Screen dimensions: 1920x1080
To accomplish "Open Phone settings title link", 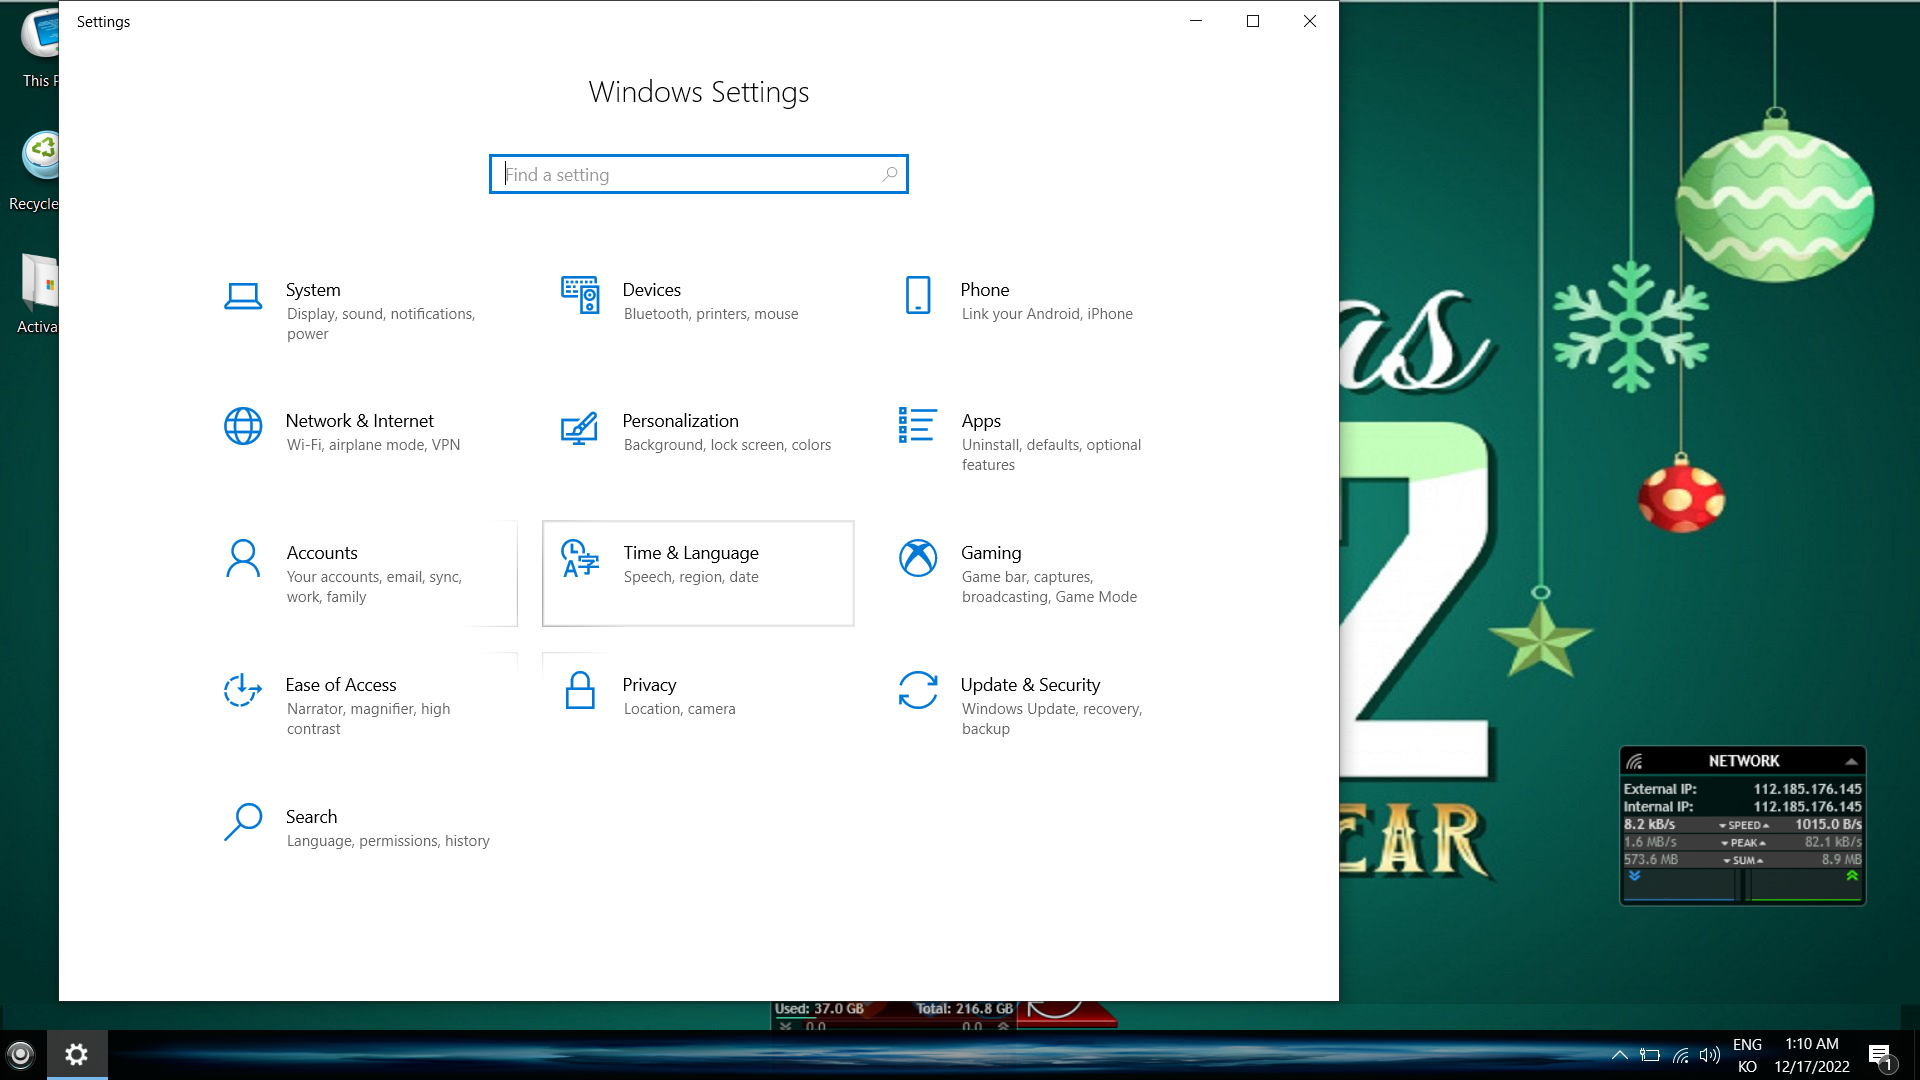I will [984, 290].
